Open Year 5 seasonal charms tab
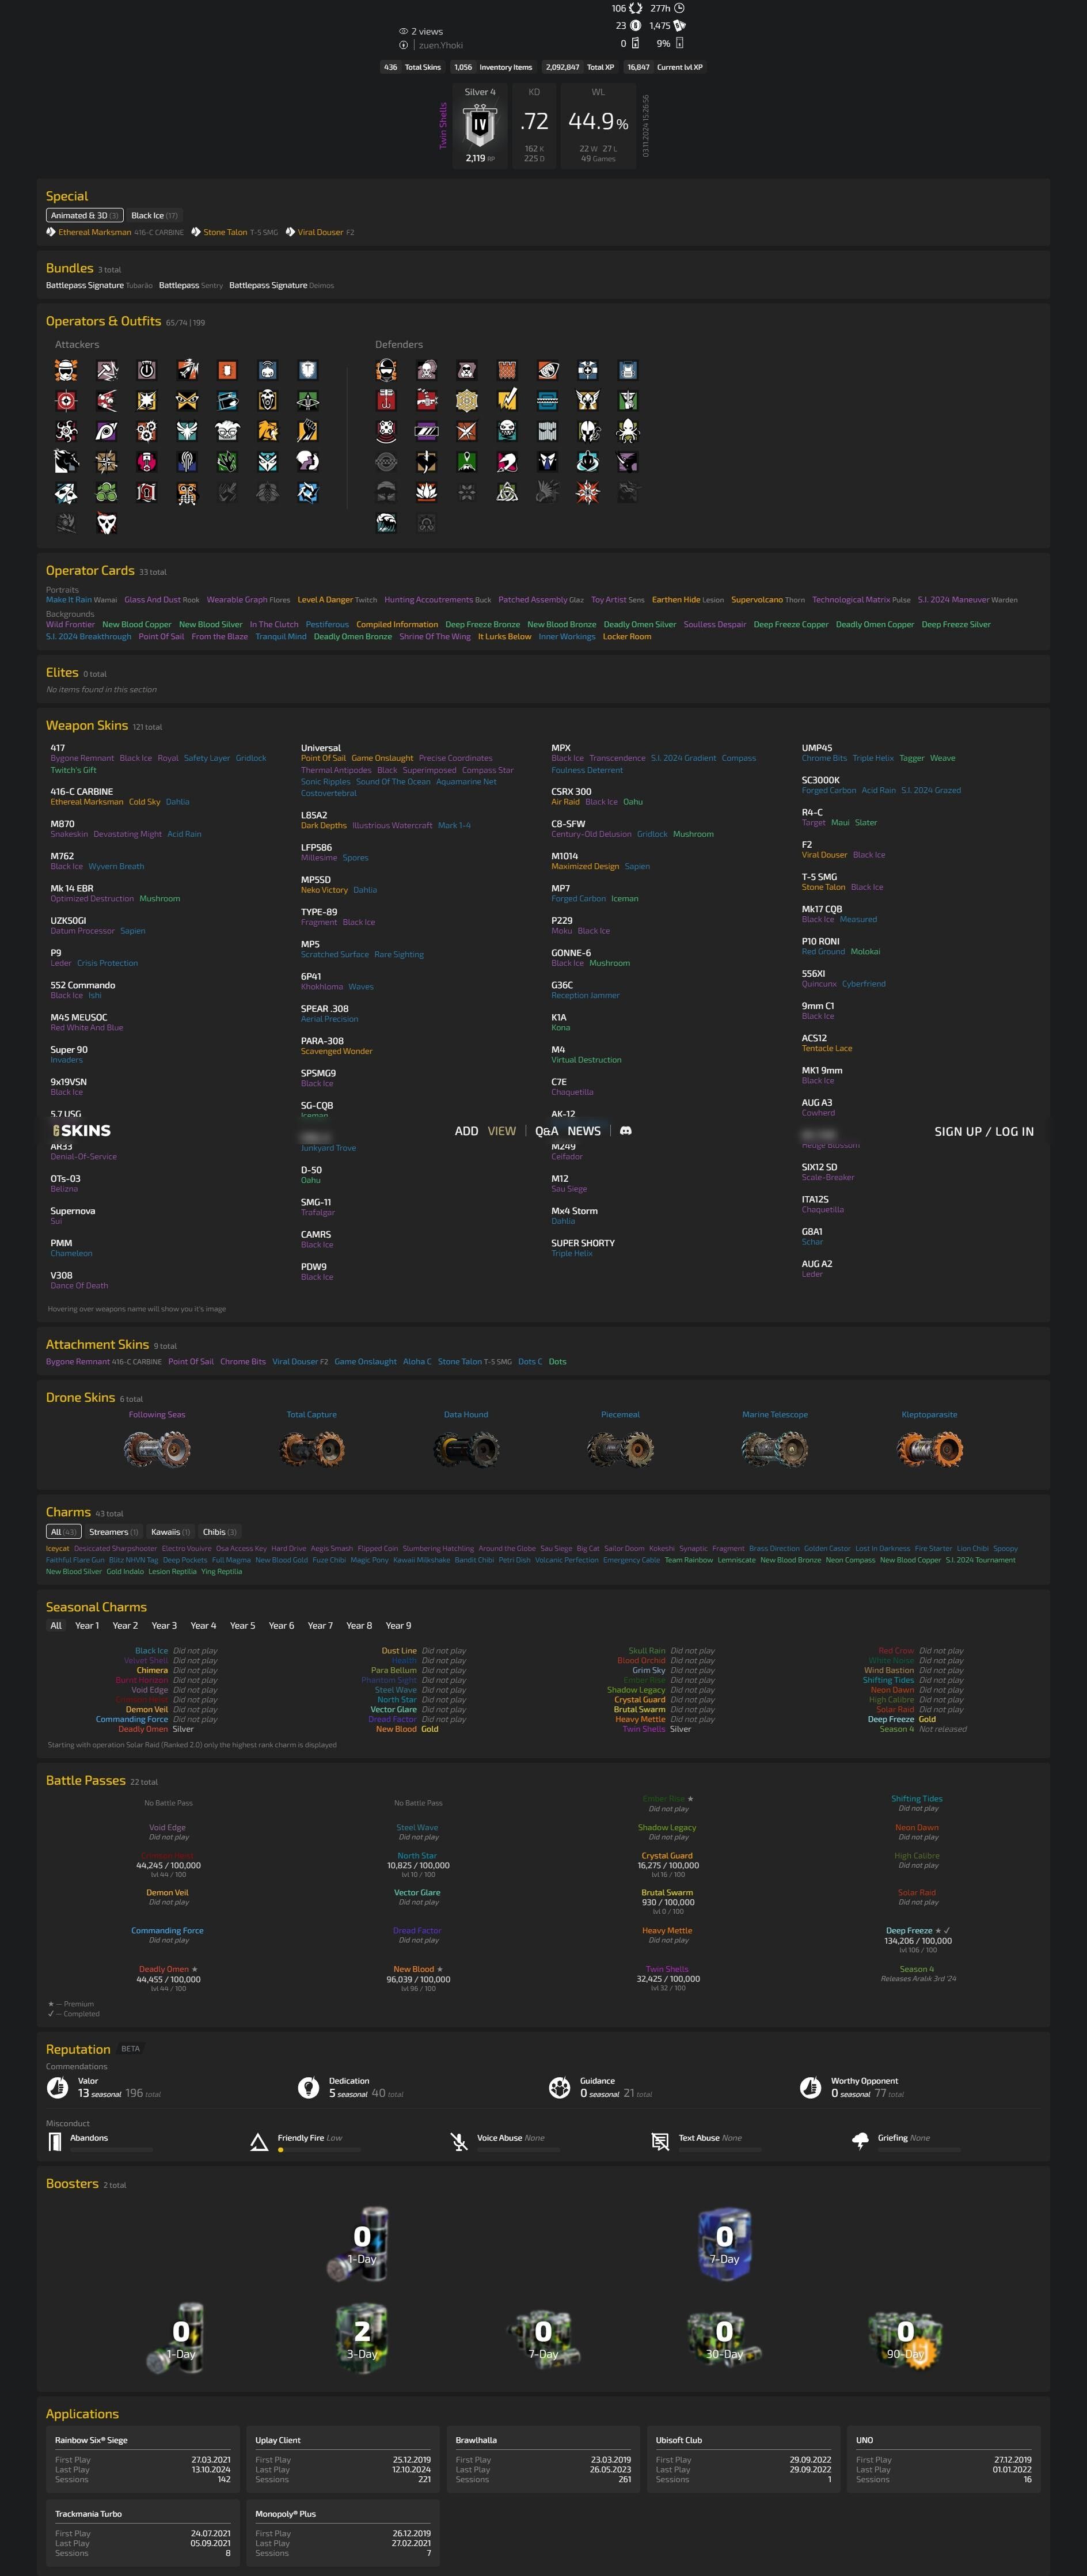 pyautogui.click(x=242, y=1625)
